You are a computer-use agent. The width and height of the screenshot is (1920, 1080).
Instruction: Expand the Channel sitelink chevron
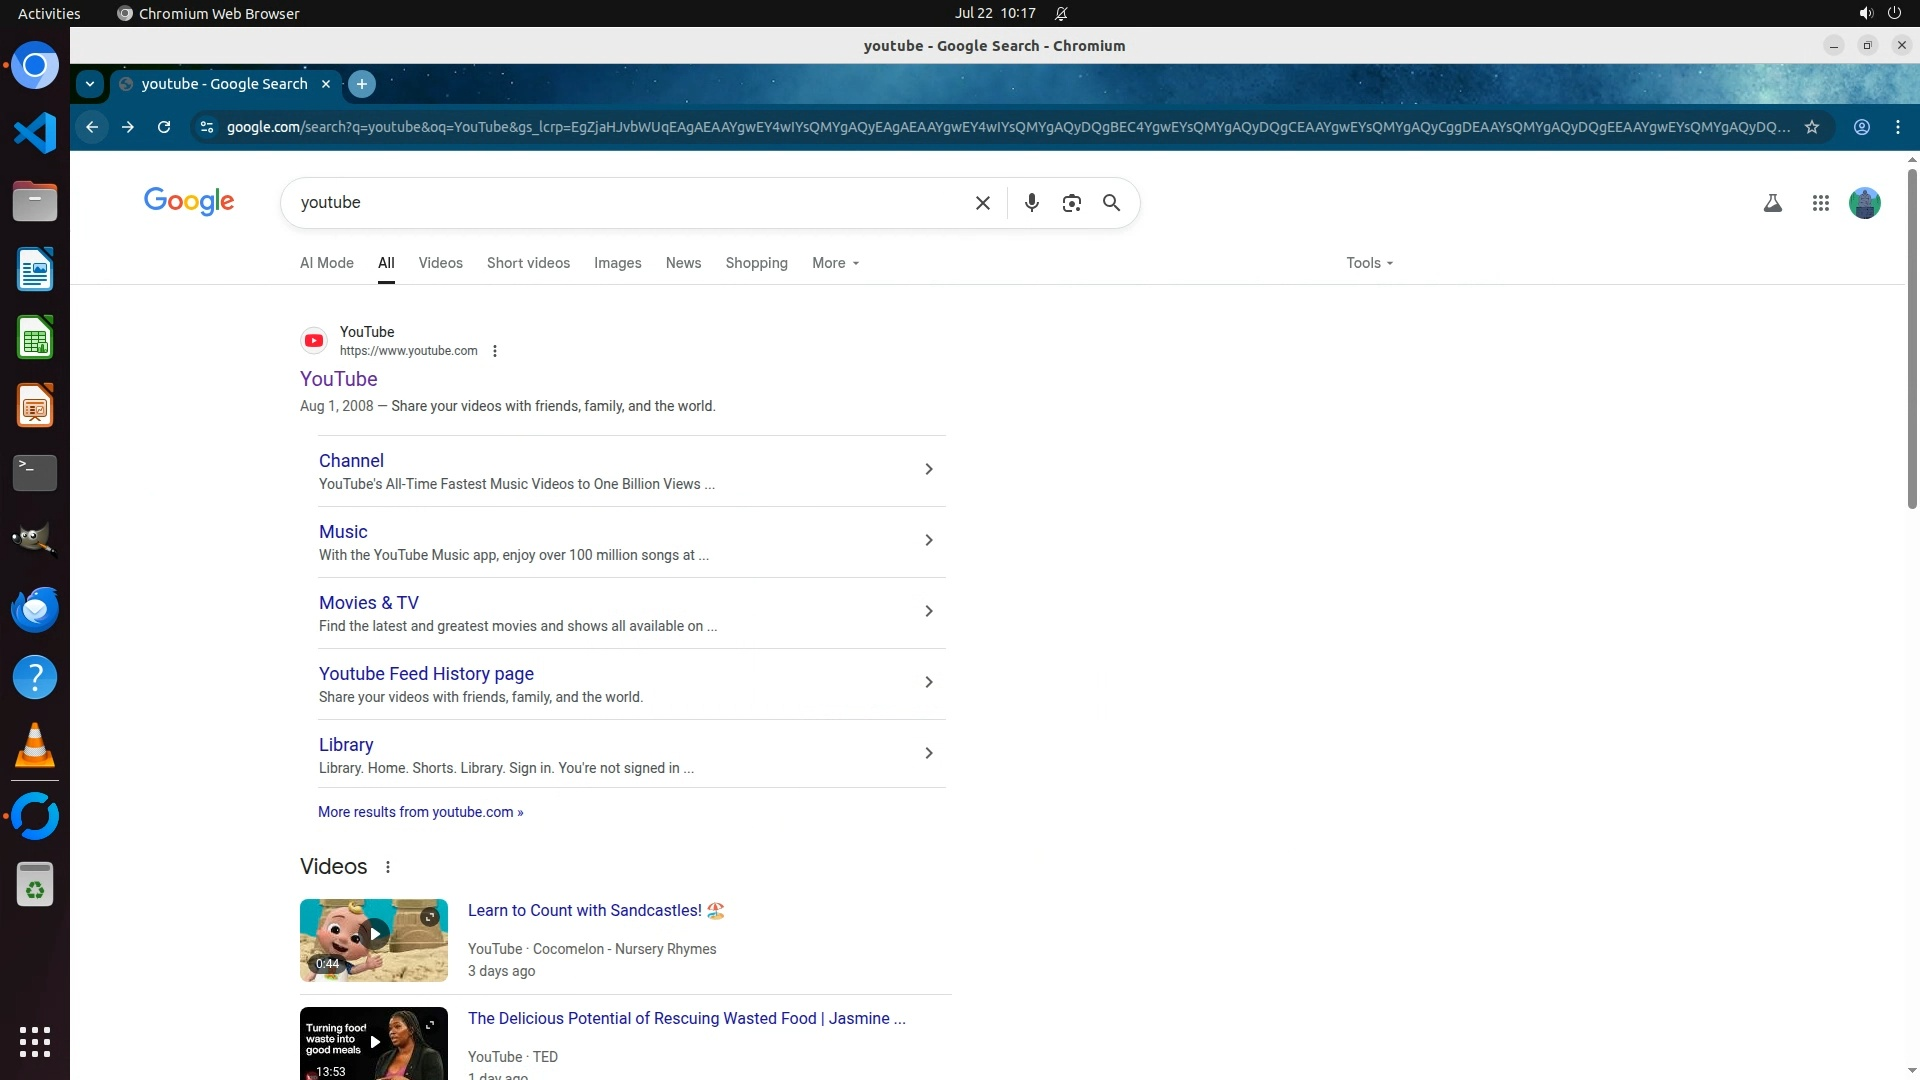tap(928, 469)
